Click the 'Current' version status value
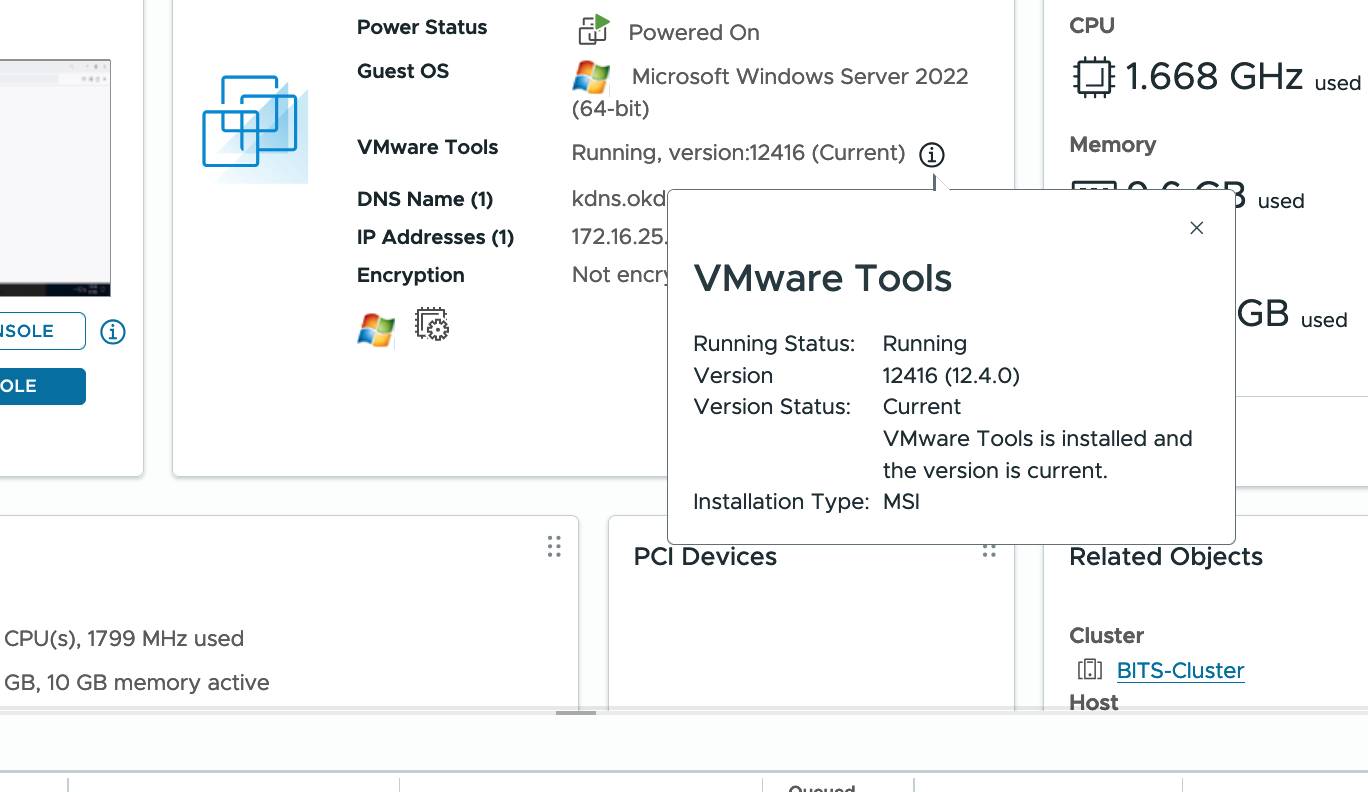 click(x=922, y=407)
